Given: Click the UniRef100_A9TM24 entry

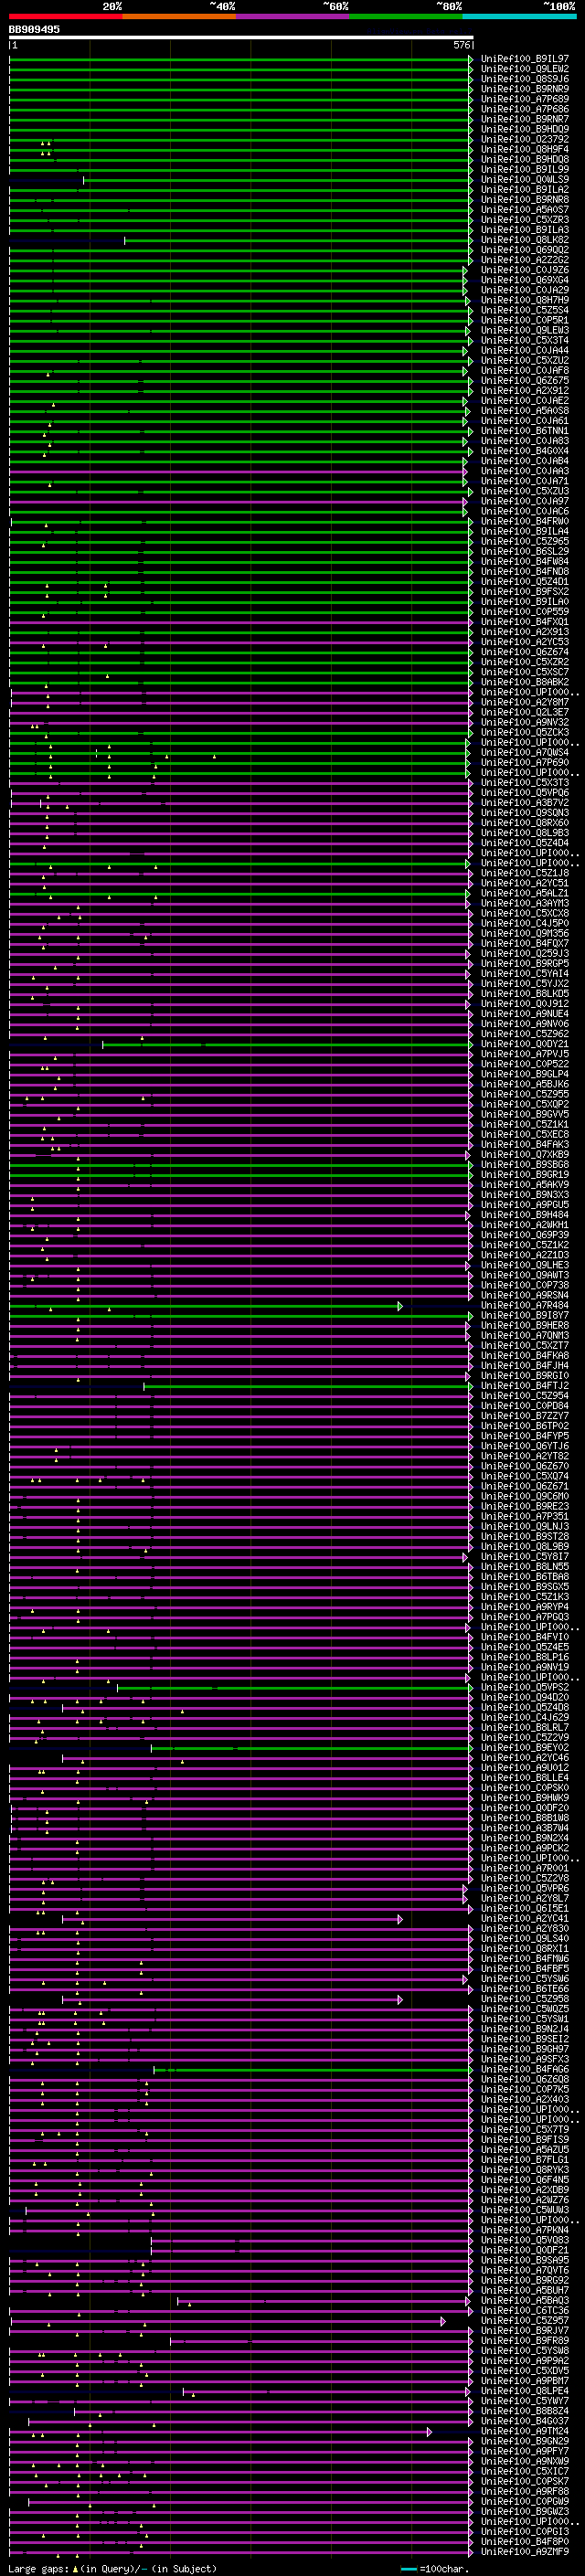Looking at the screenshot, I should [525, 2431].
